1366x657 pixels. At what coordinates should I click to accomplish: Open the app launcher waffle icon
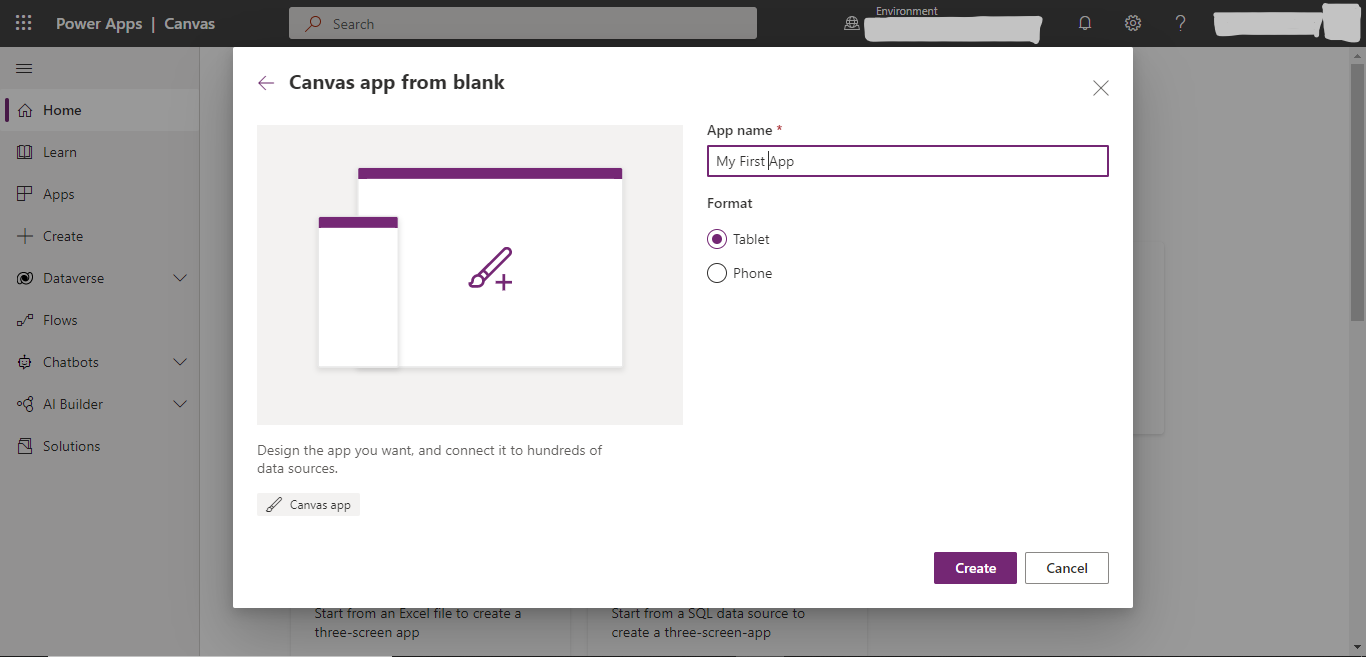(23, 23)
